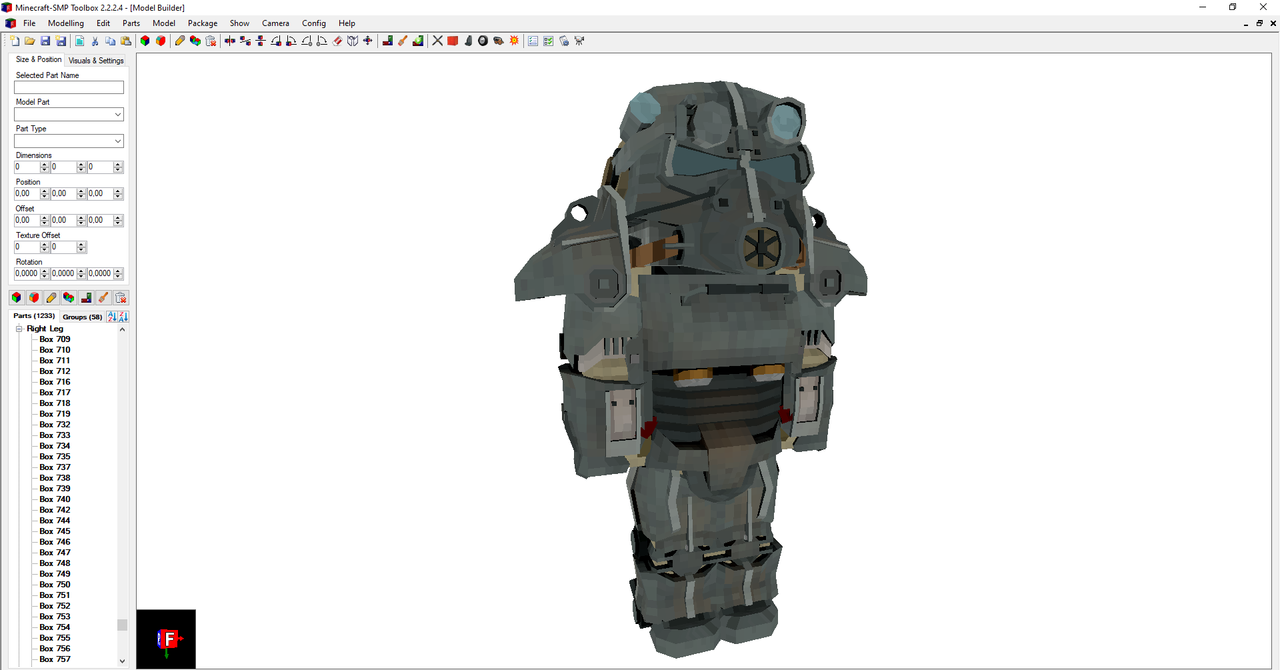
Task: Select the Parts (1233) tab
Action: 33,316
